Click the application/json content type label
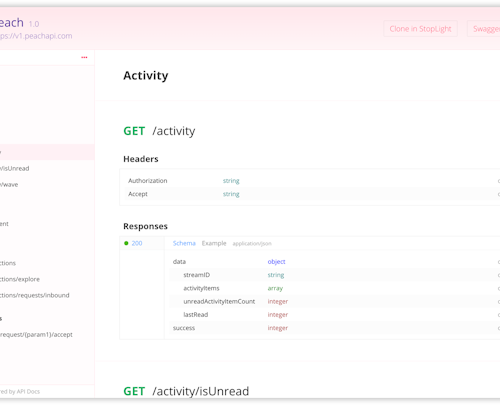This screenshot has height=405, width=500. (x=252, y=244)
